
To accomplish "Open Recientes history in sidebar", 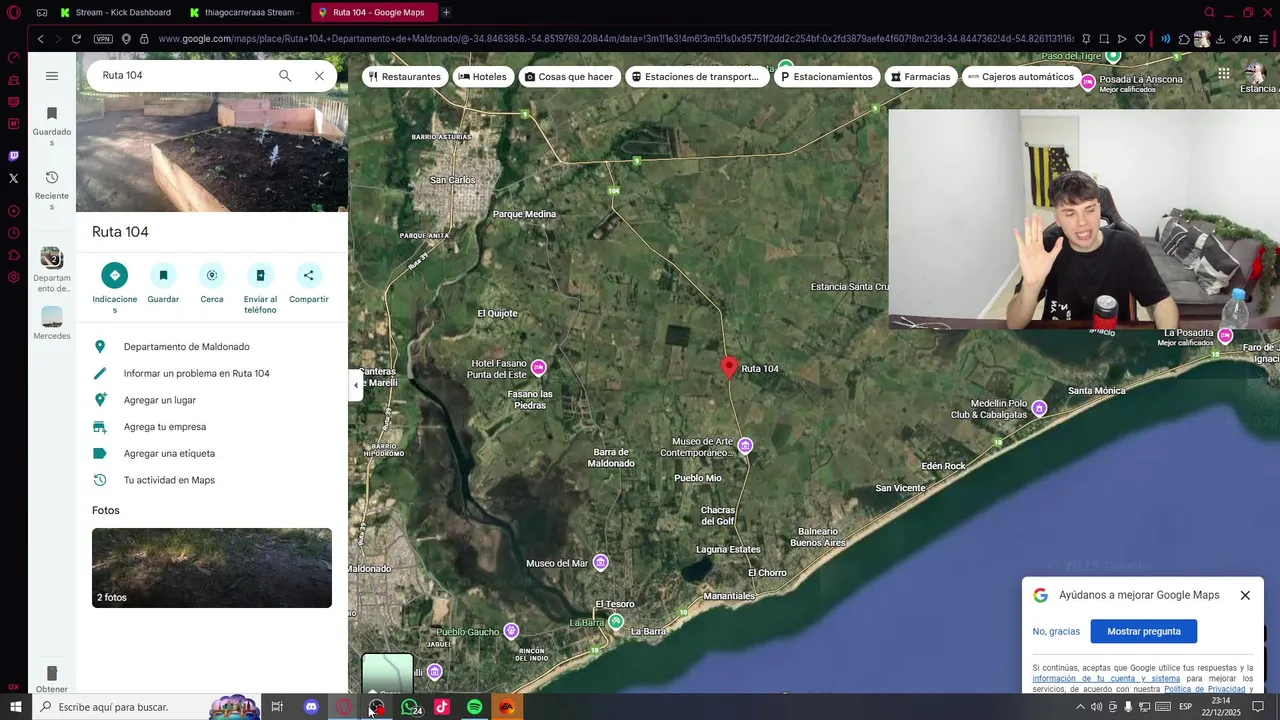I will tap(52, 190).
